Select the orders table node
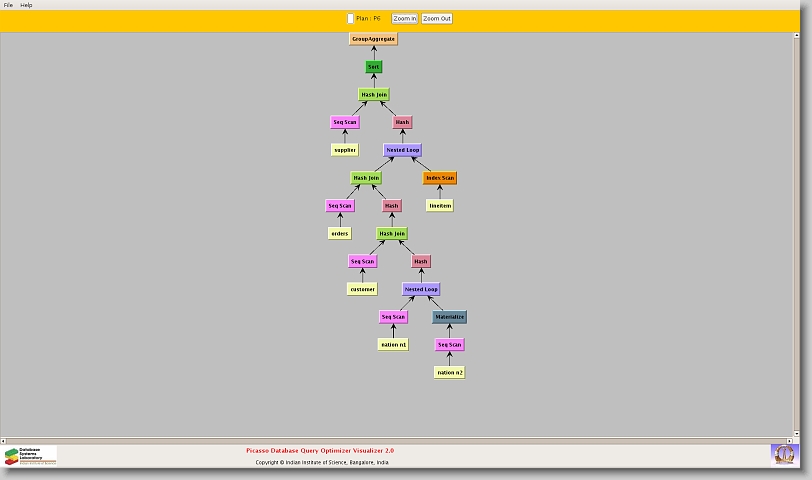Screen dimensions: 812x480 click(x=340, y=234)
